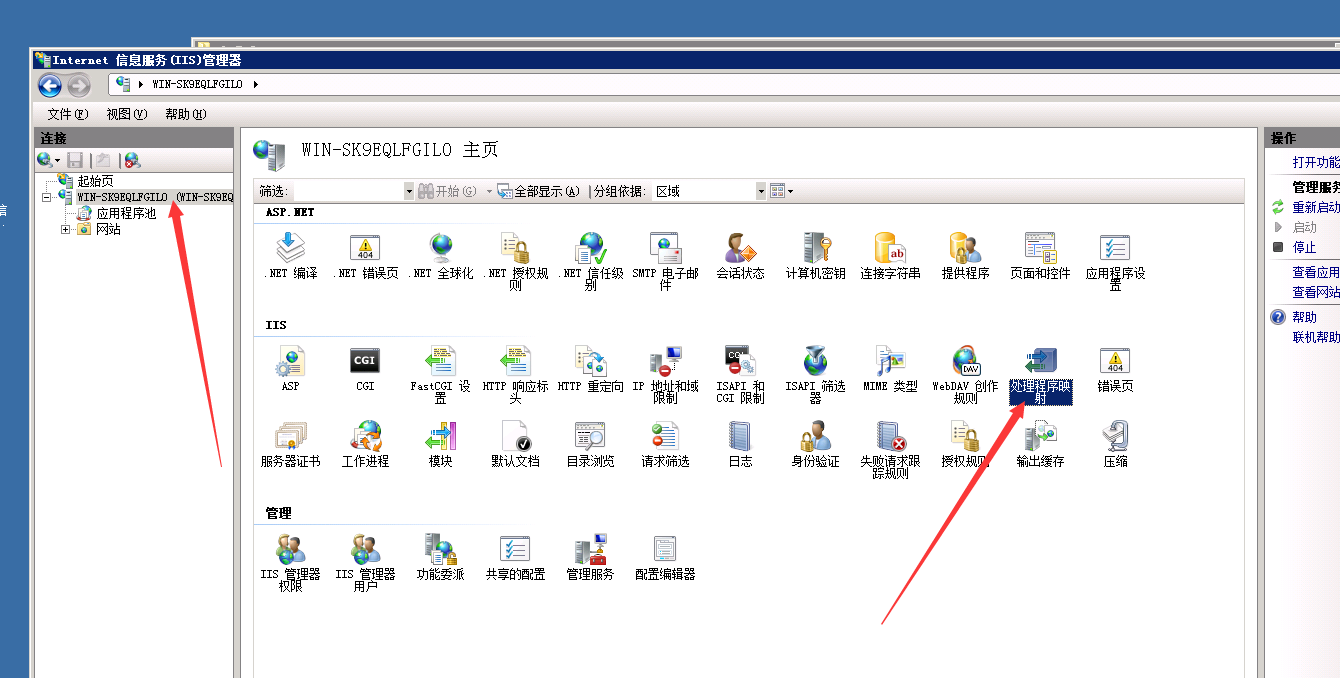1340x678 pixels.
Task: Select 应用程序池 in the connections tree
Action: [x=126, y=213]
